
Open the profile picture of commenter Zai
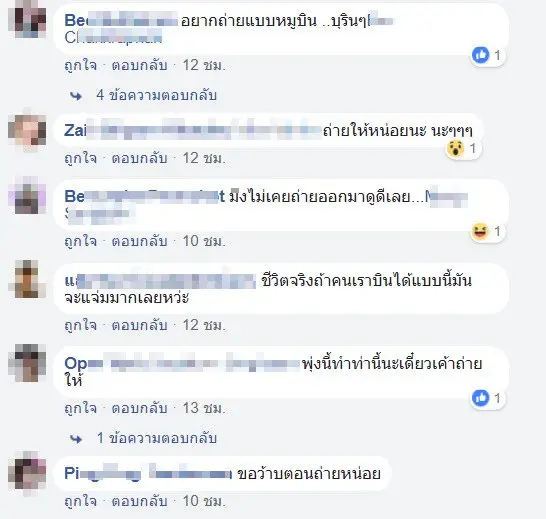pyautogui.click(x=27, y=130)
